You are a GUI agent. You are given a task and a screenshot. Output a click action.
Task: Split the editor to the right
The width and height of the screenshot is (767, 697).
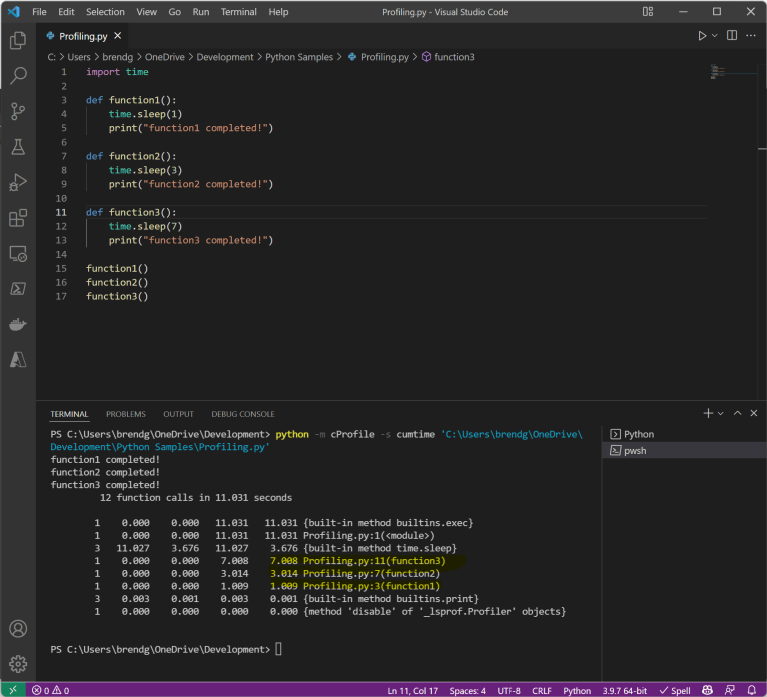pos(732,35)
